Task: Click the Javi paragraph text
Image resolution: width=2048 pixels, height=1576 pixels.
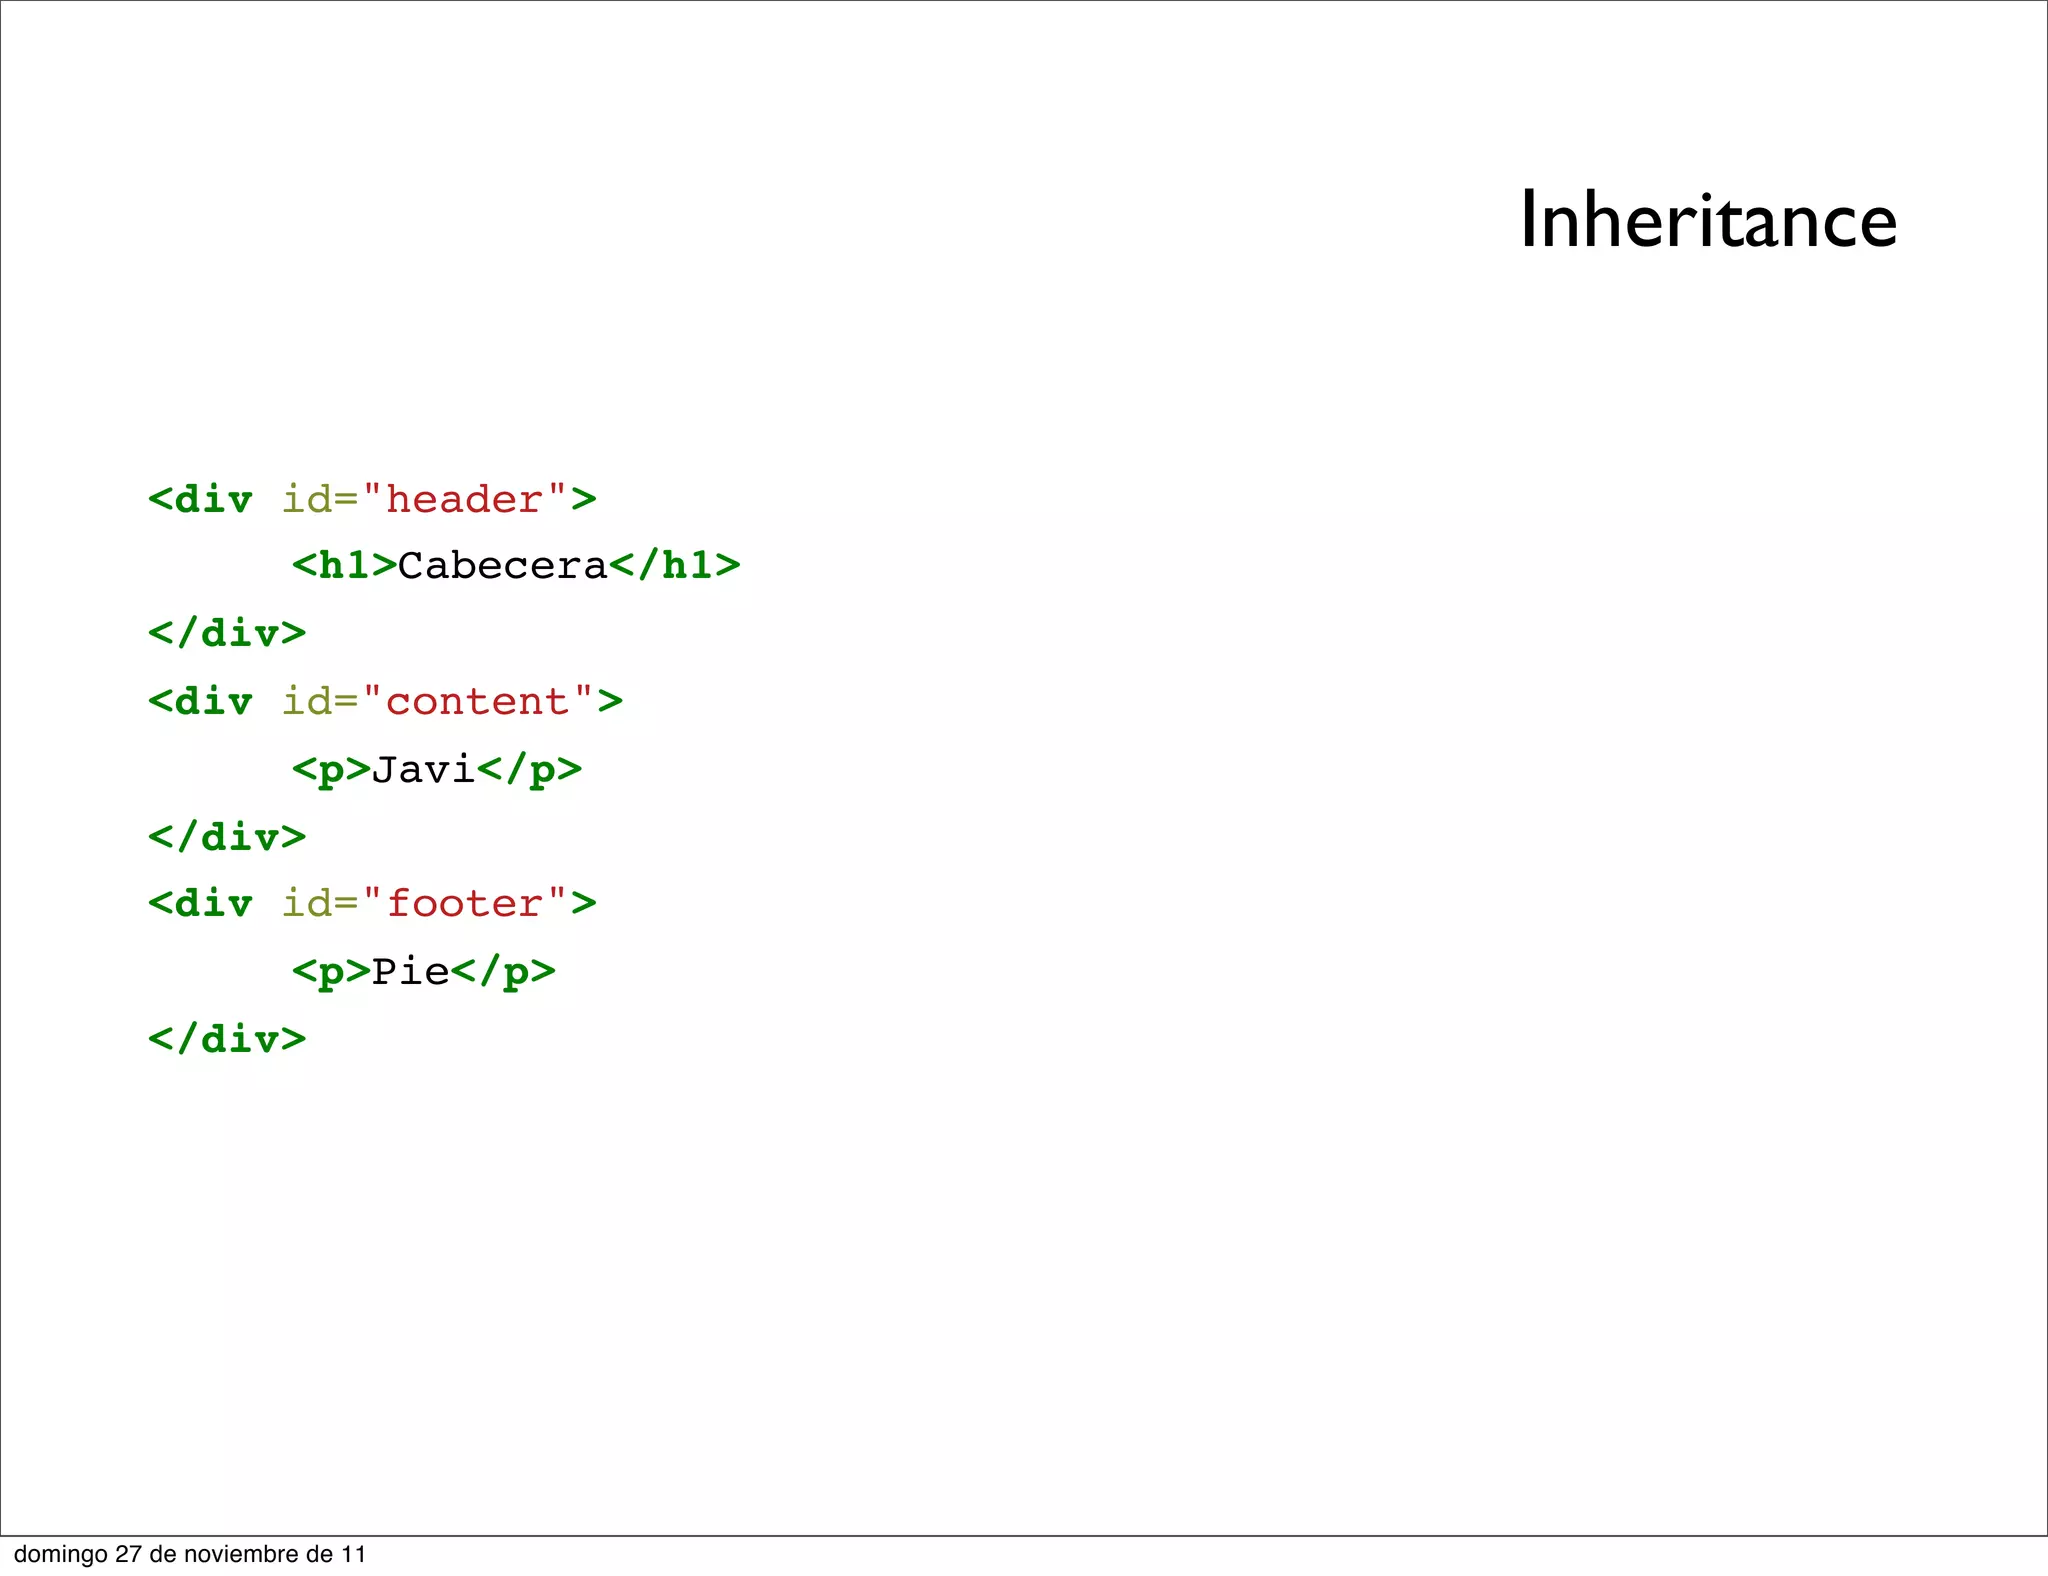Action: (423, 769)
